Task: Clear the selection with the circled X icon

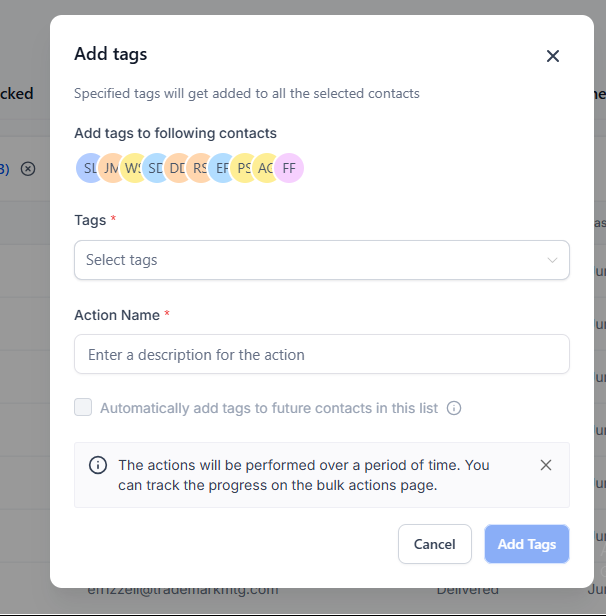Action: click(x=28, y=169)
